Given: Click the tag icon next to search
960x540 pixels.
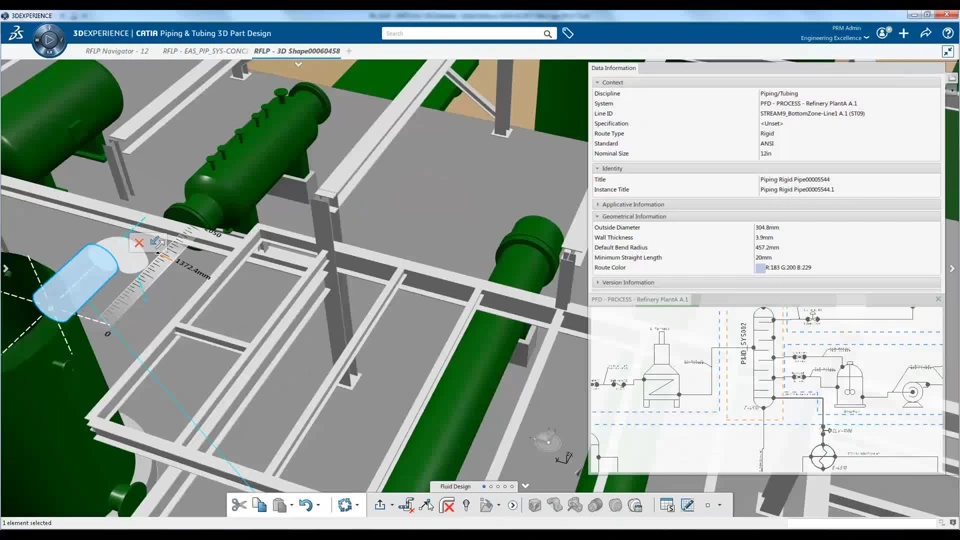Looking at the screenshot, I should click(568, 33).
